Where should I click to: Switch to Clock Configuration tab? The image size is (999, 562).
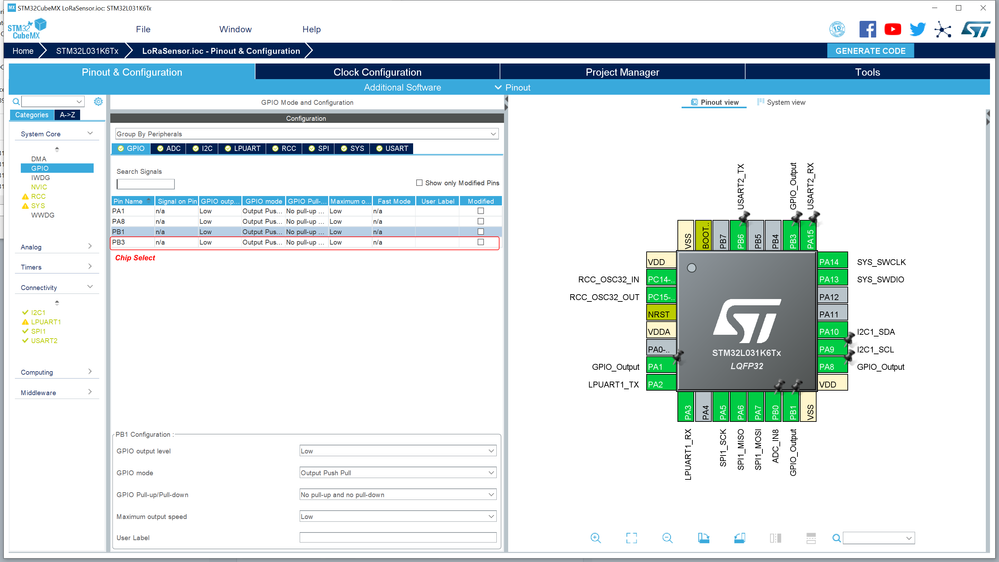[377, 72]
